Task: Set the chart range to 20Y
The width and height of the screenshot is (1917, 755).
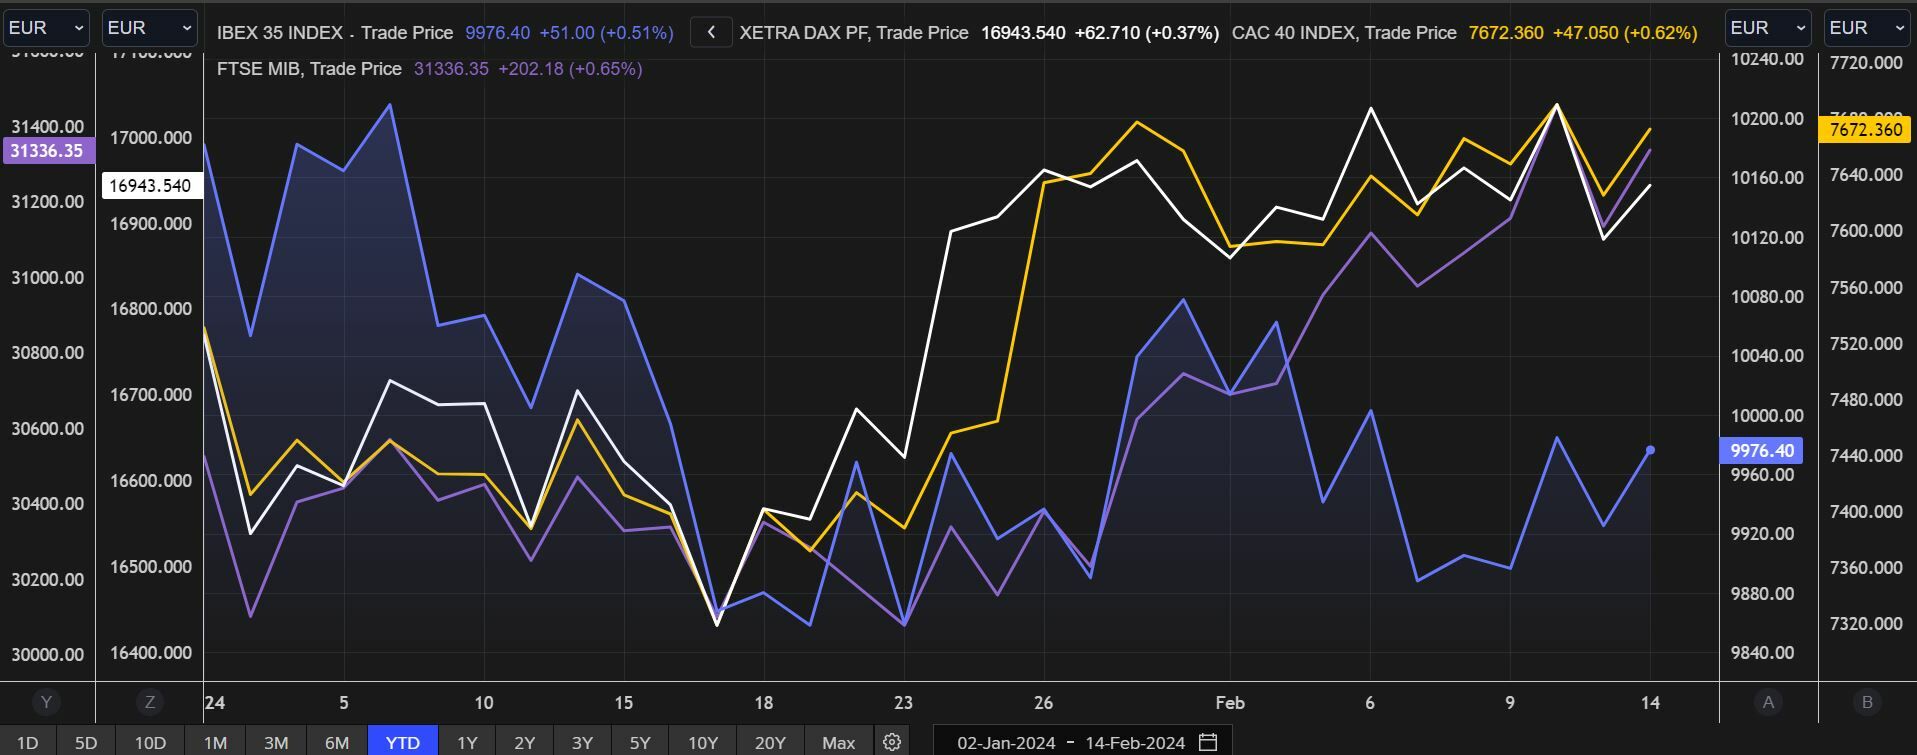Action: [x=770, y=742]
